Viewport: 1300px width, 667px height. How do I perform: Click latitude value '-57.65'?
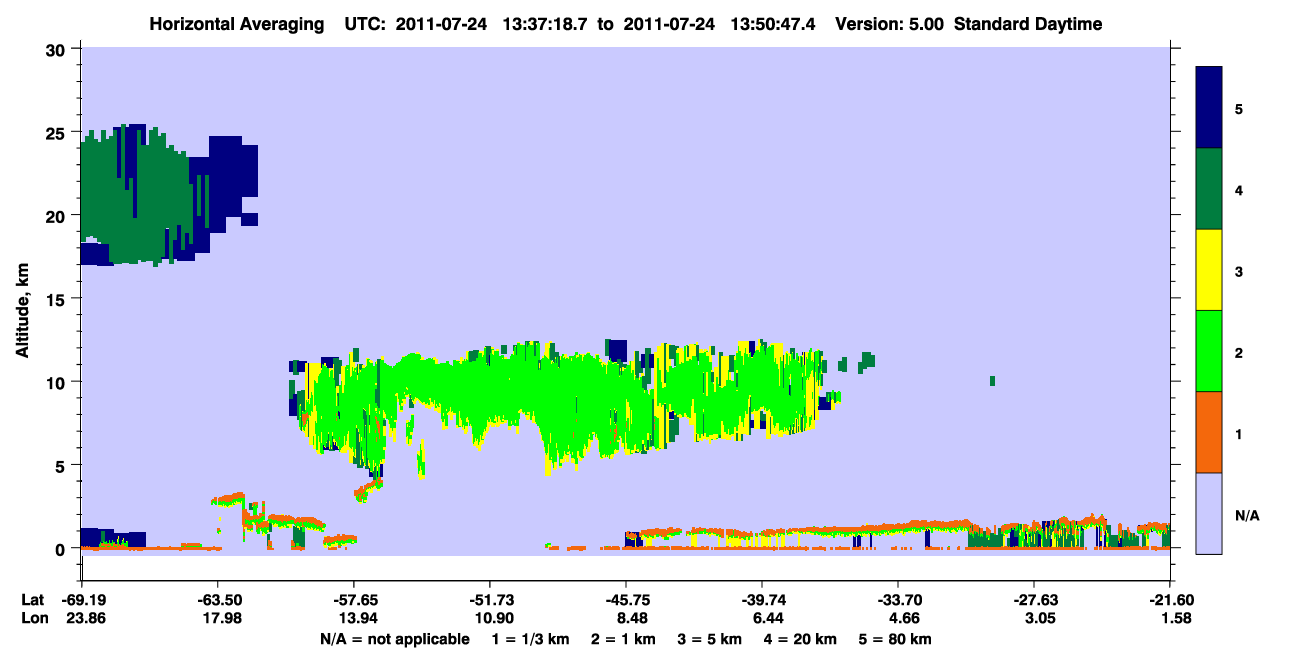(x=354, y=600)
